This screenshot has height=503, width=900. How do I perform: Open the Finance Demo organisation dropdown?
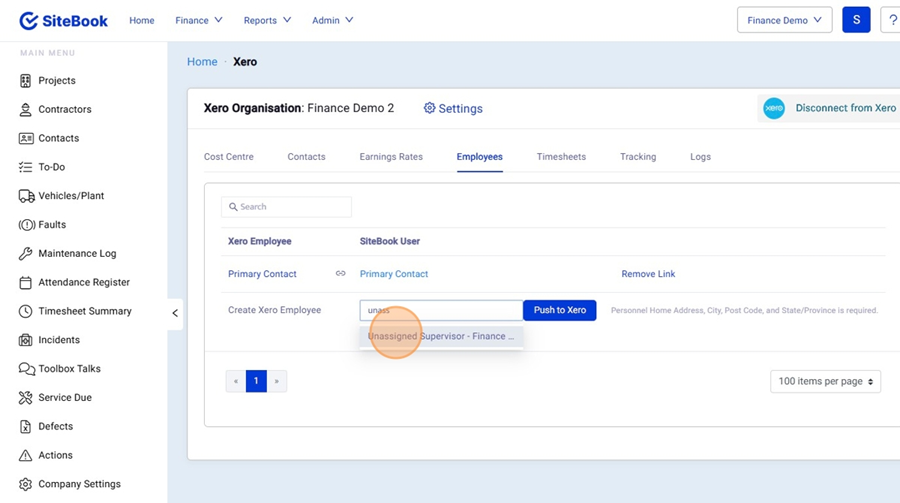784,20
